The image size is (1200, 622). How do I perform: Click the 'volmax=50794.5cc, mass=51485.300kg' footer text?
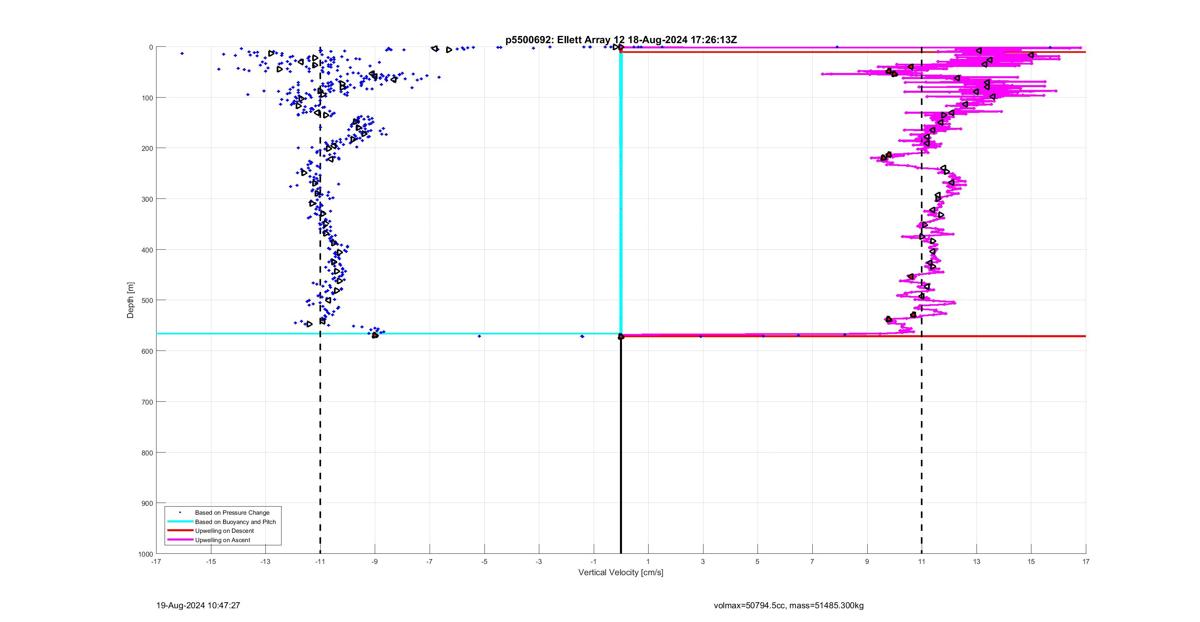(789, 606)
